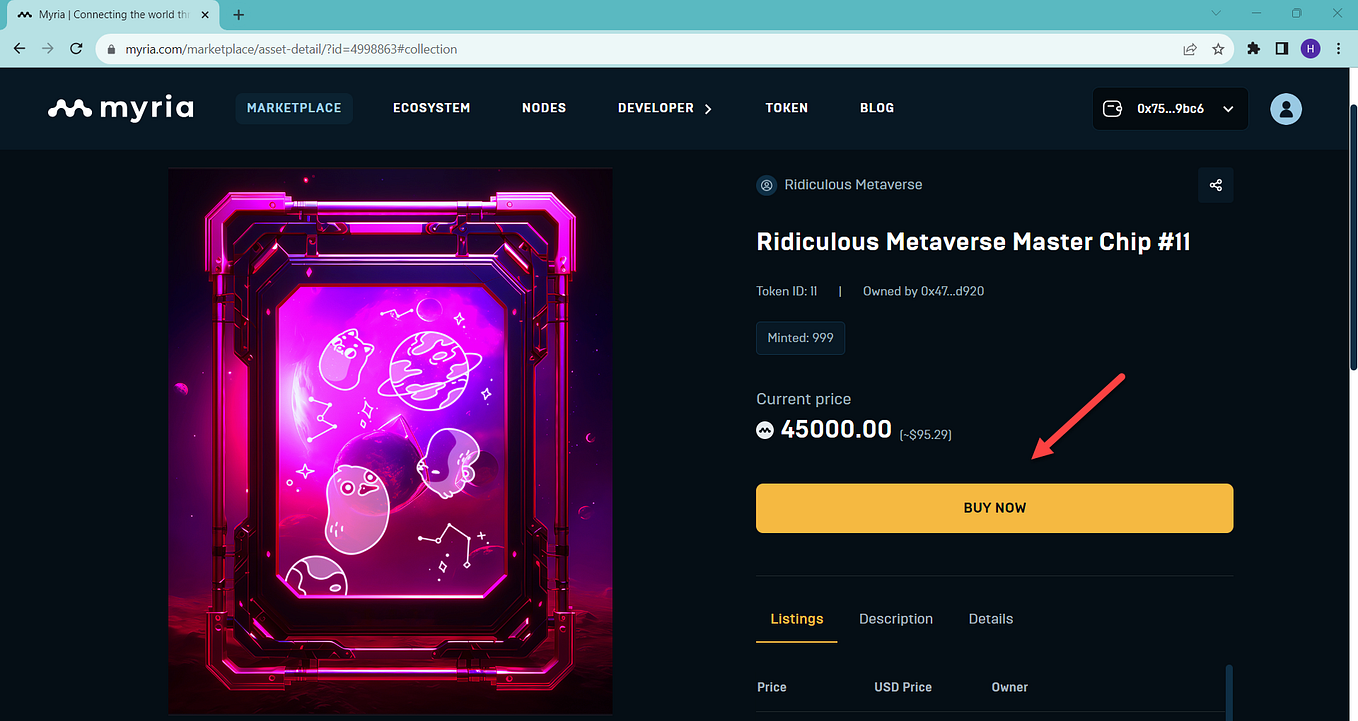Click the bookmark star in the address bar

point(1219,48)
